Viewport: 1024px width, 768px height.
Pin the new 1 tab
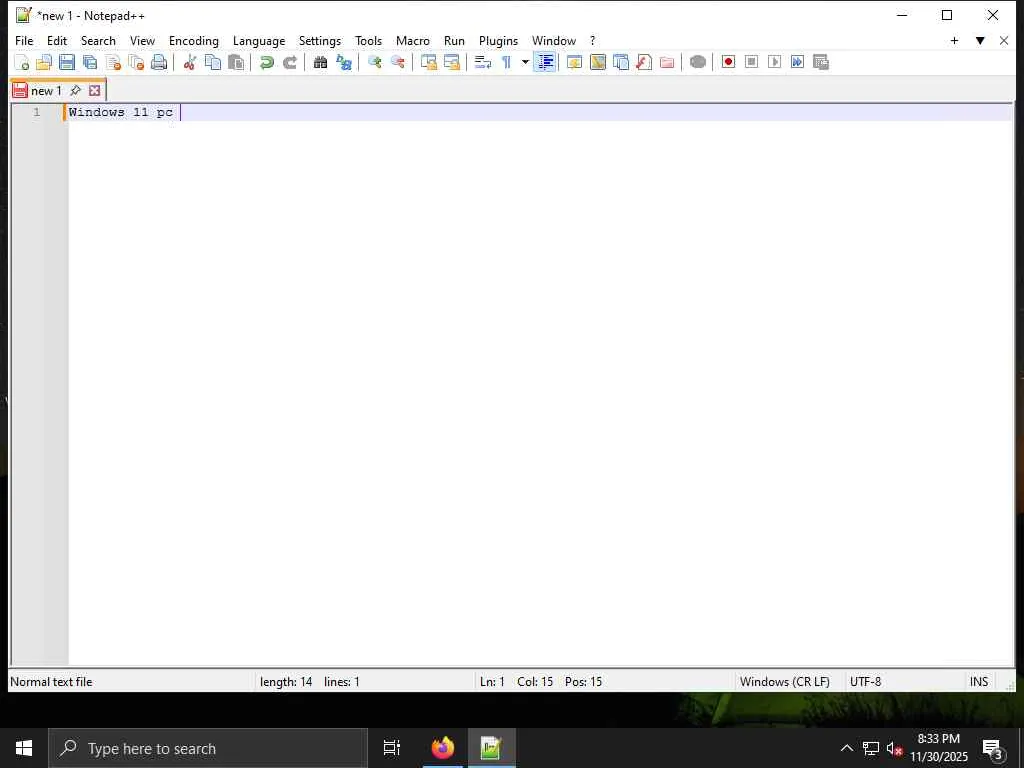point(76,90)
